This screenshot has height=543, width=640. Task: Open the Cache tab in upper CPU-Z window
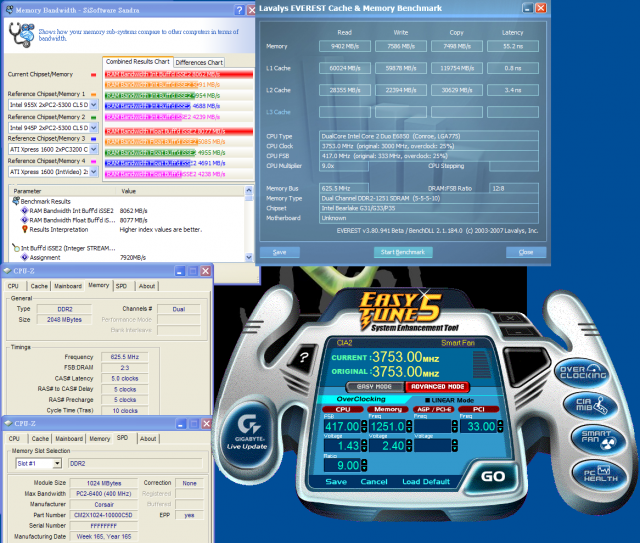[39, 286]
